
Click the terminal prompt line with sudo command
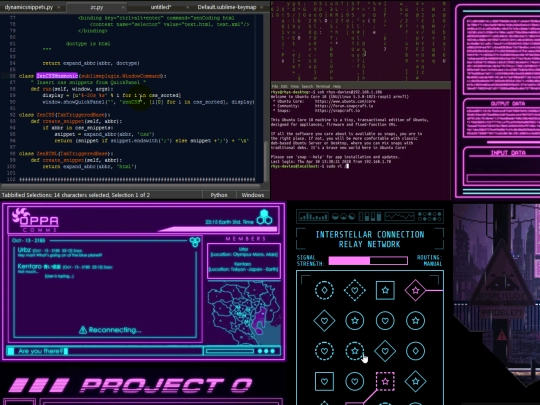point(310,166)
